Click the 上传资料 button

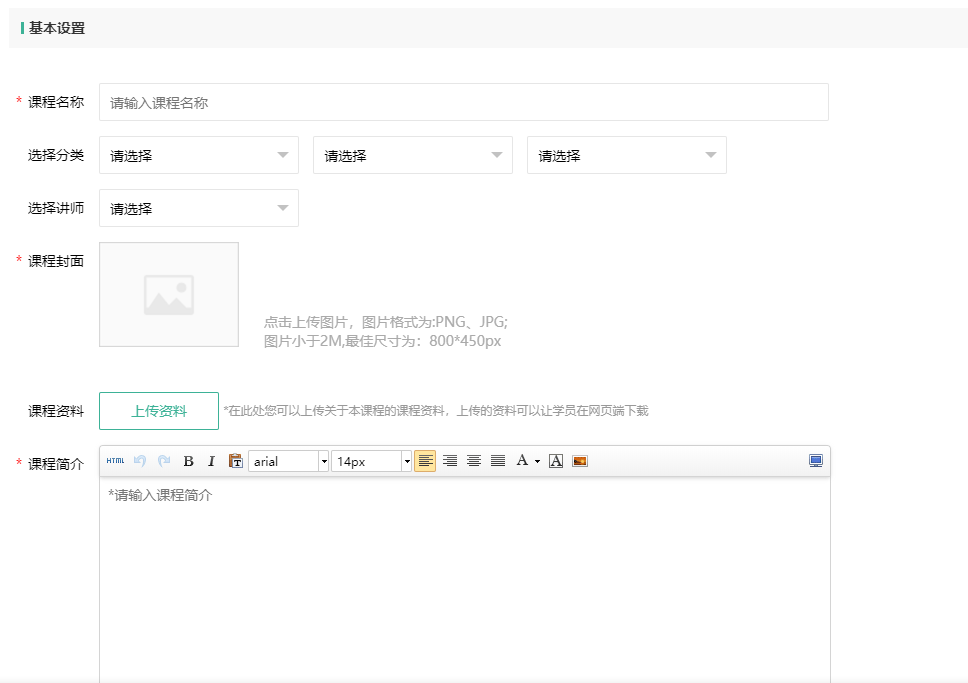pos(159,411)
